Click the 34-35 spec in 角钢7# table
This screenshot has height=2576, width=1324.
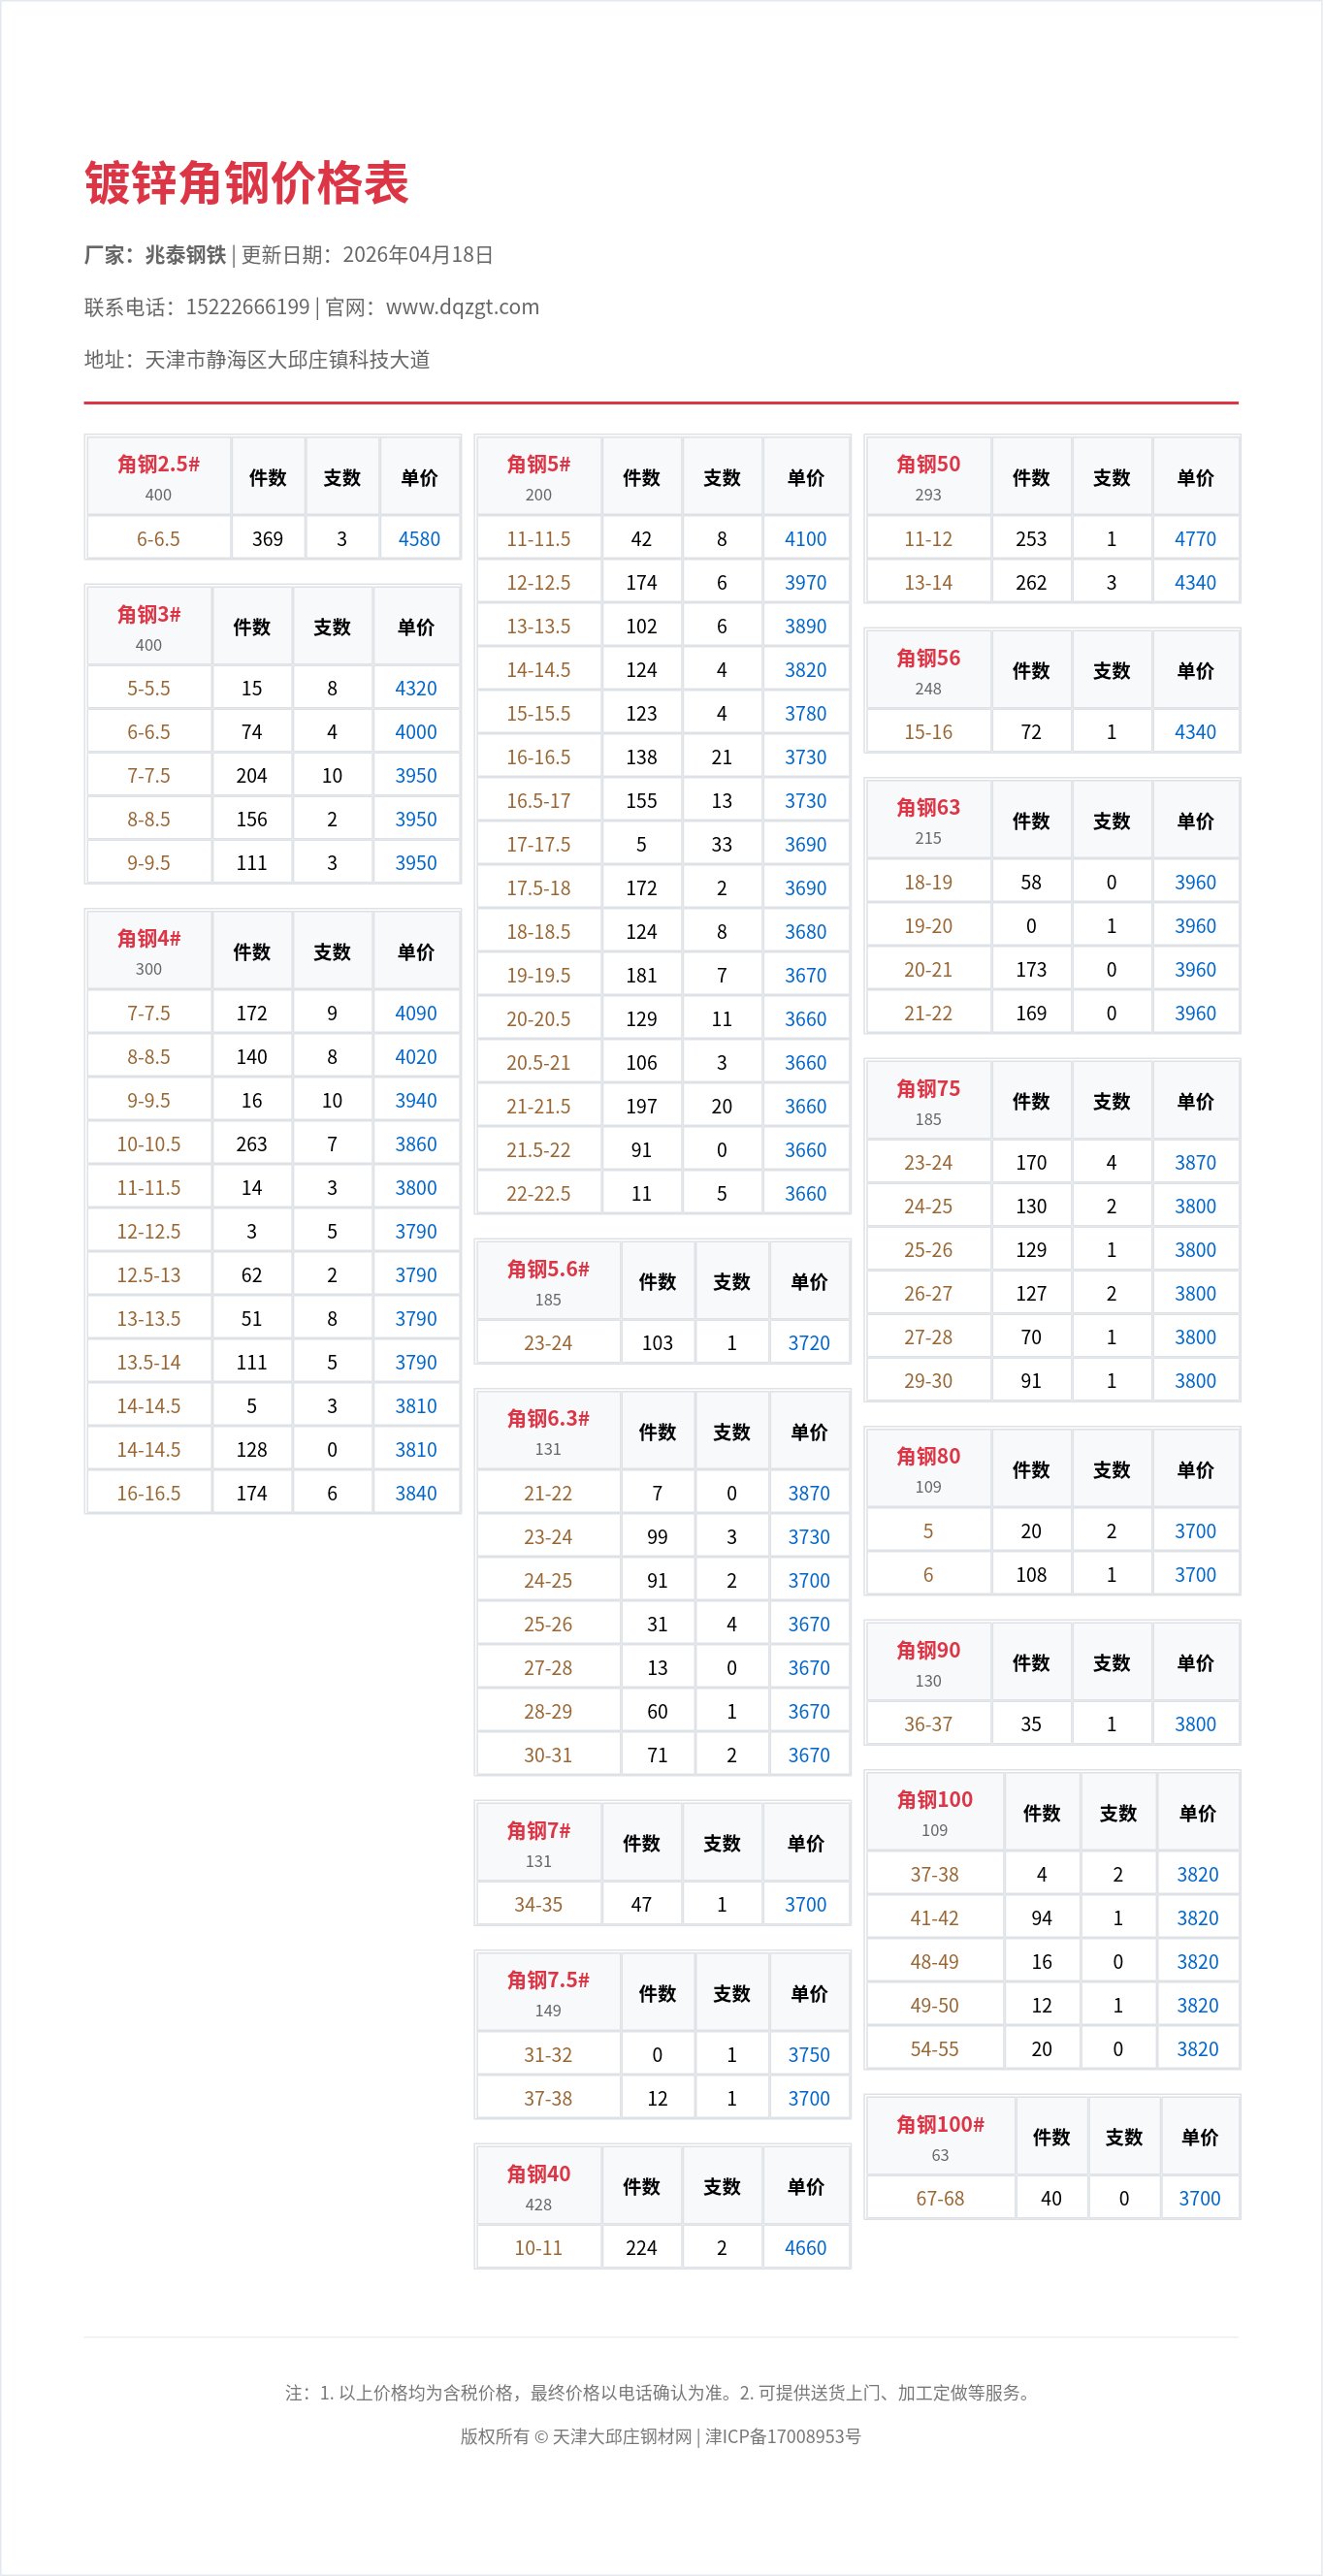(538, 1905)
